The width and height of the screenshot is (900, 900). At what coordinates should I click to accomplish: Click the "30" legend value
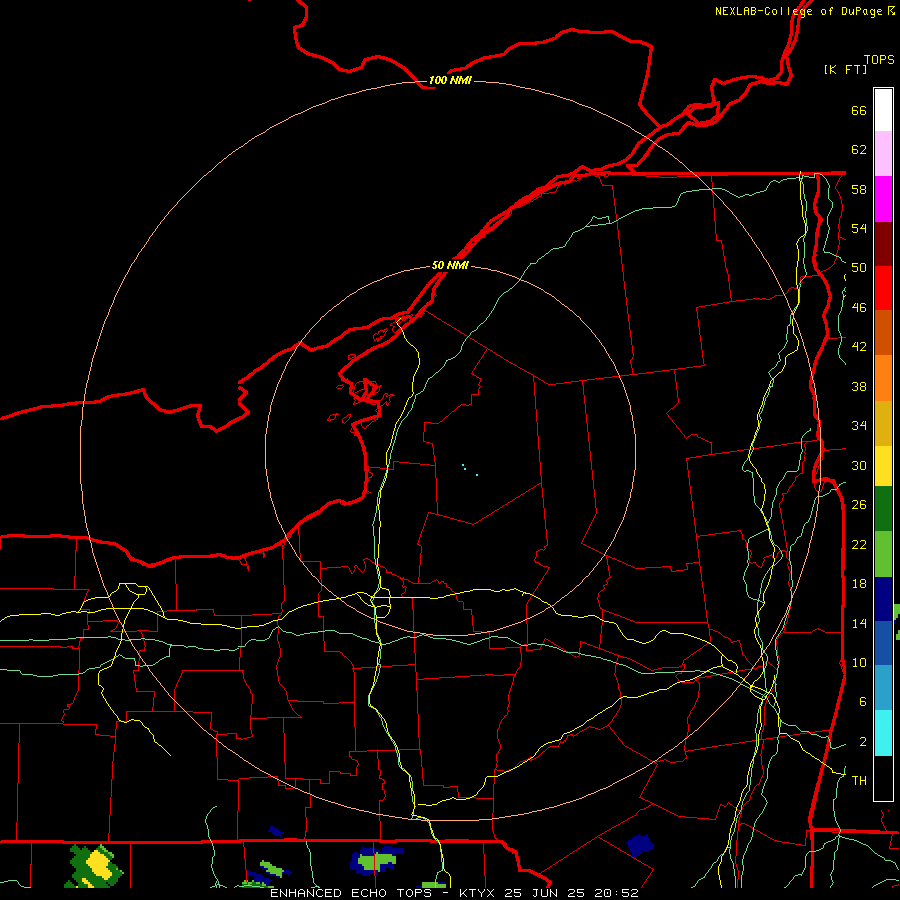(x=859, y=465)
